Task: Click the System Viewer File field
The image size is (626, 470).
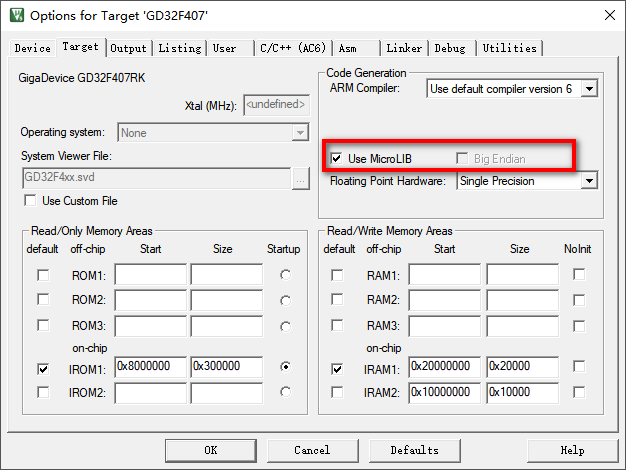Action: point(157,178)
